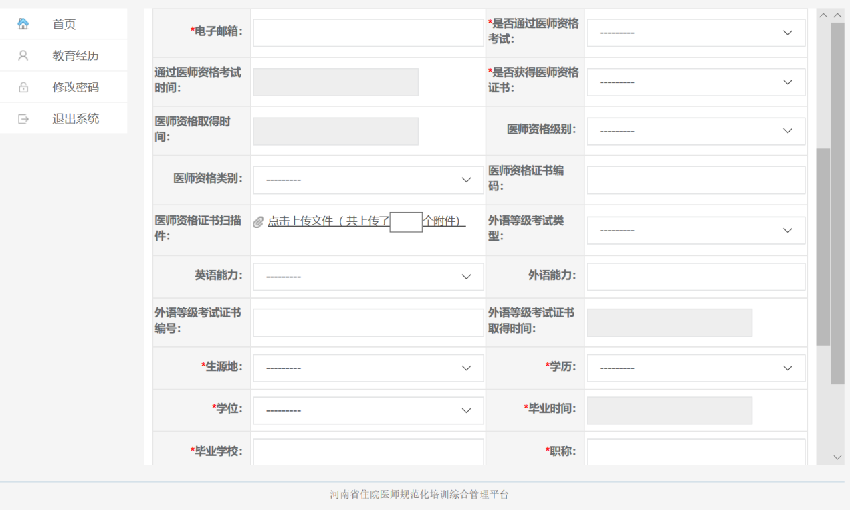Focus 外语等级考试证书编号 input field
This screenshot has width=850, height=510.
tap(368, 322)
